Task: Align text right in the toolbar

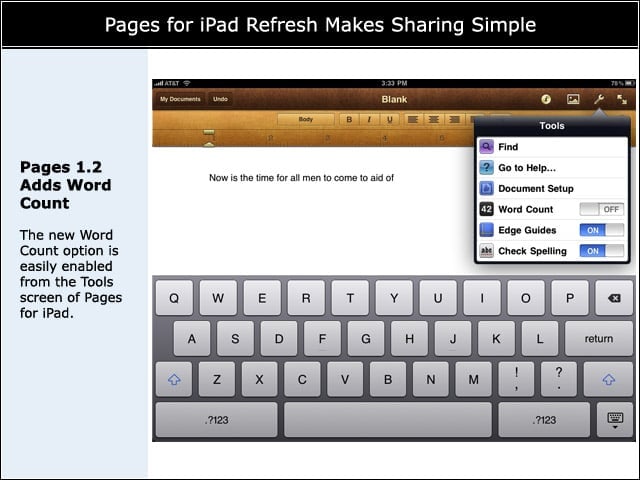Action: (454, 120)
